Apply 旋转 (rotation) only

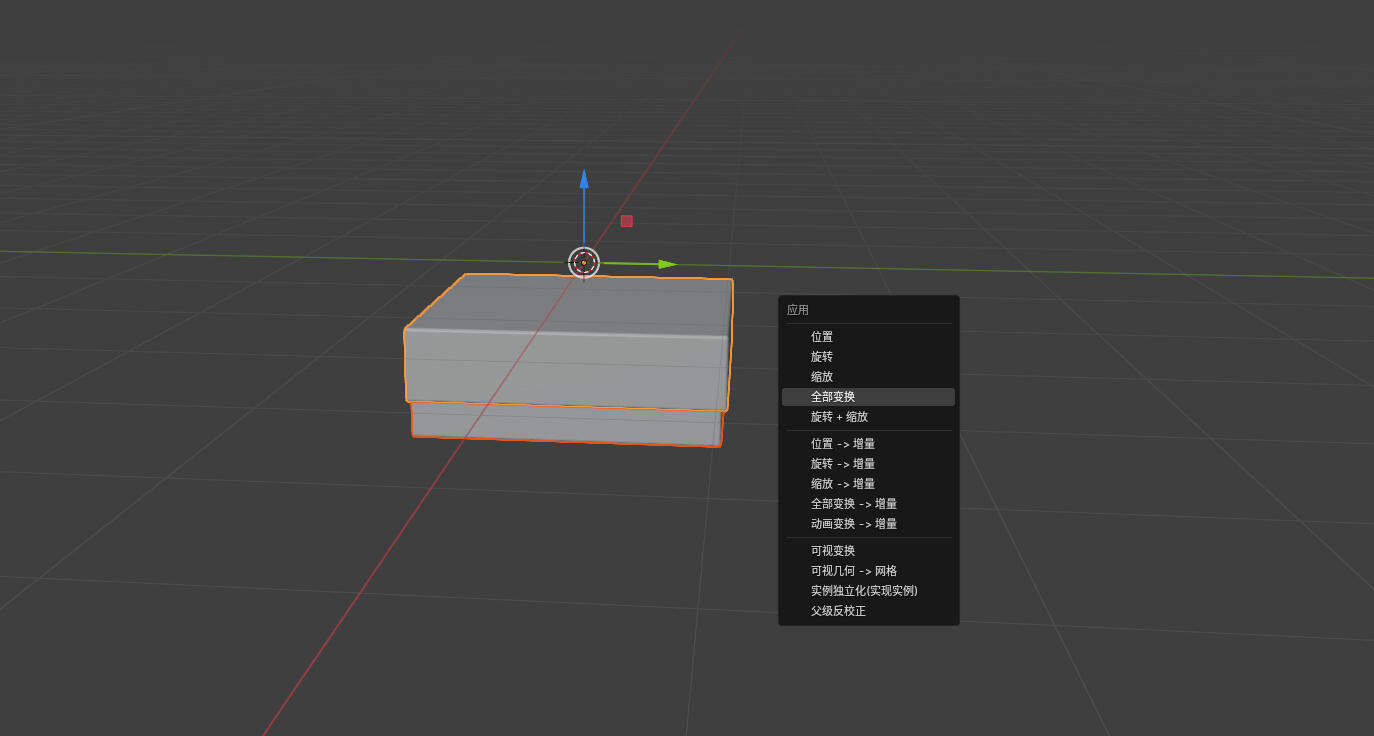(x=868, y=357)
